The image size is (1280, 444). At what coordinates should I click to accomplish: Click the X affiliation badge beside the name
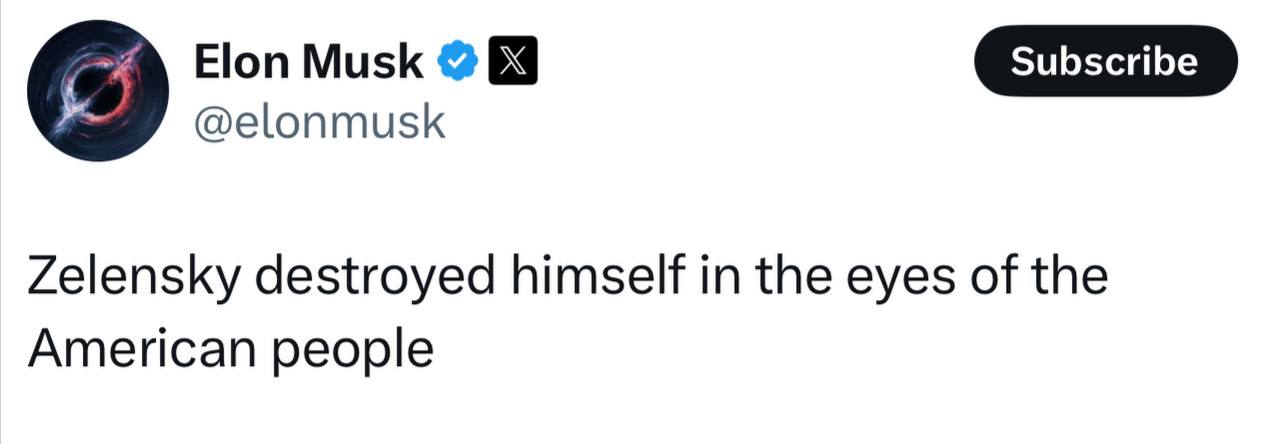point(507,63)
